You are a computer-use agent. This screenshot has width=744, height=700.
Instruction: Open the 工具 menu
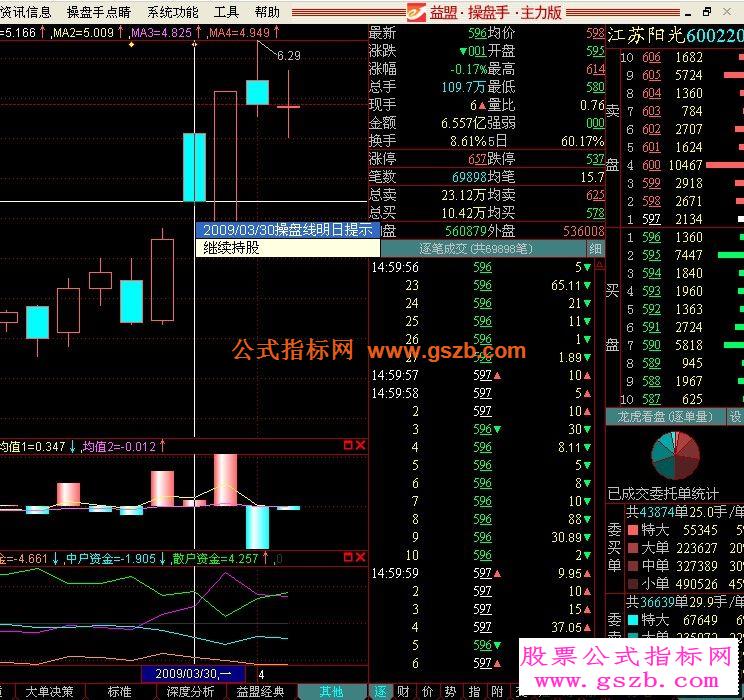(x=226, y=11)
